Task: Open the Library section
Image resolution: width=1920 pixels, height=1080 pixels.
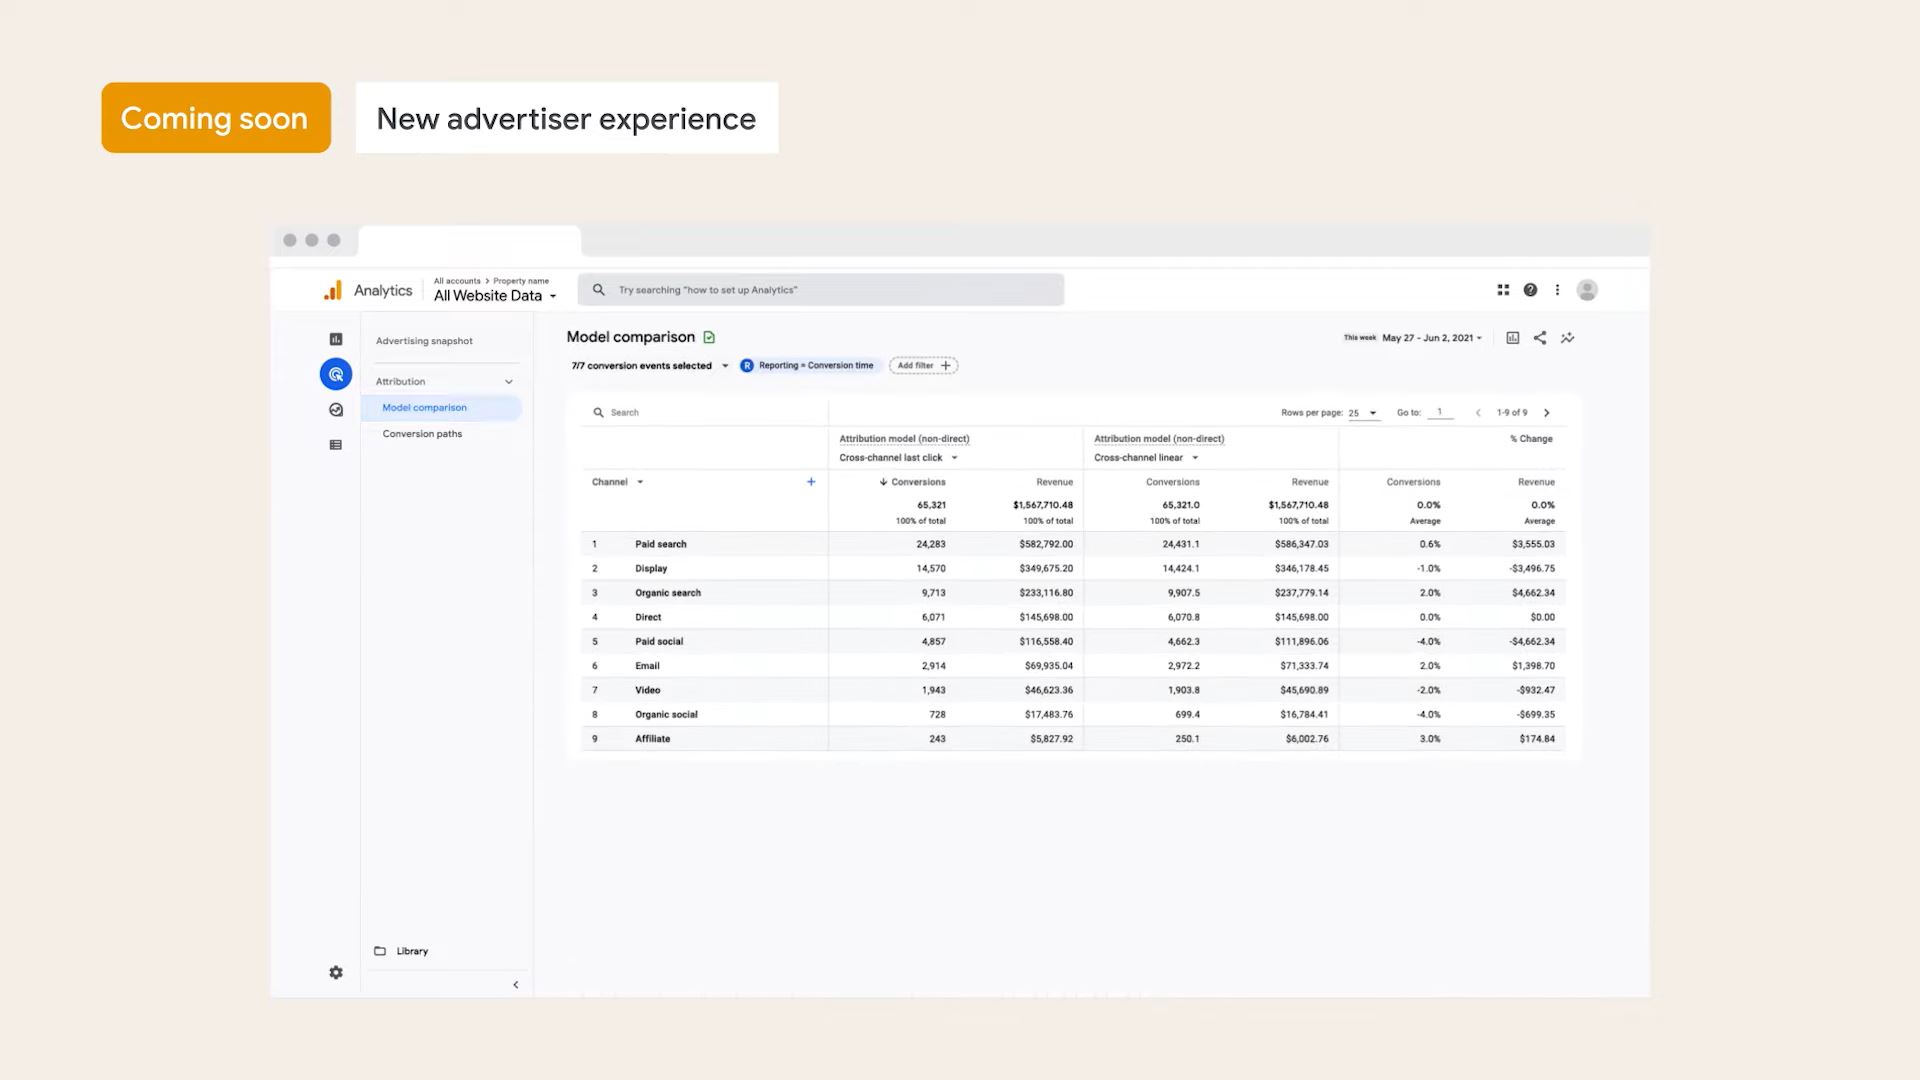Action: (412, 951)
